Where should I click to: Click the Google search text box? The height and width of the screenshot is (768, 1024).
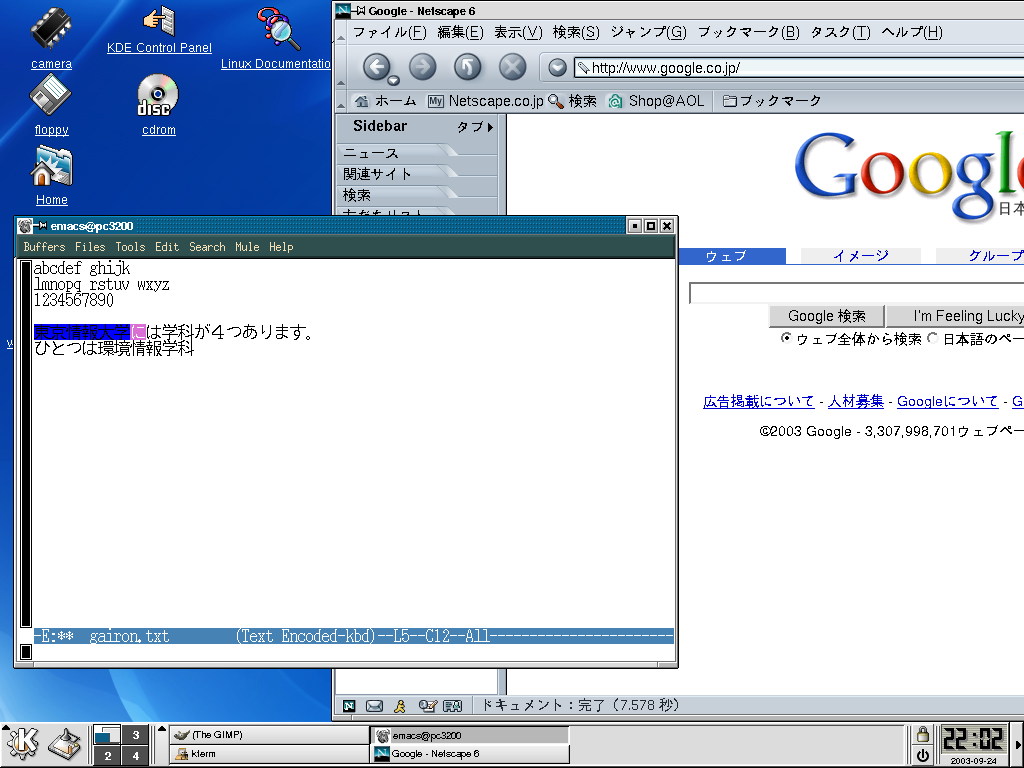pyautogui.click(x=857, y=293)
